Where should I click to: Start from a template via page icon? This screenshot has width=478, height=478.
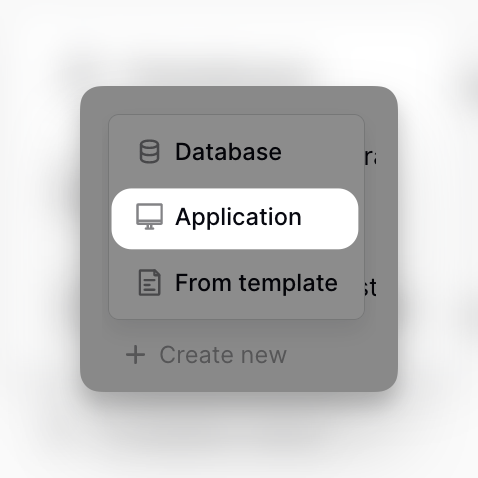[x=149, y=283]
